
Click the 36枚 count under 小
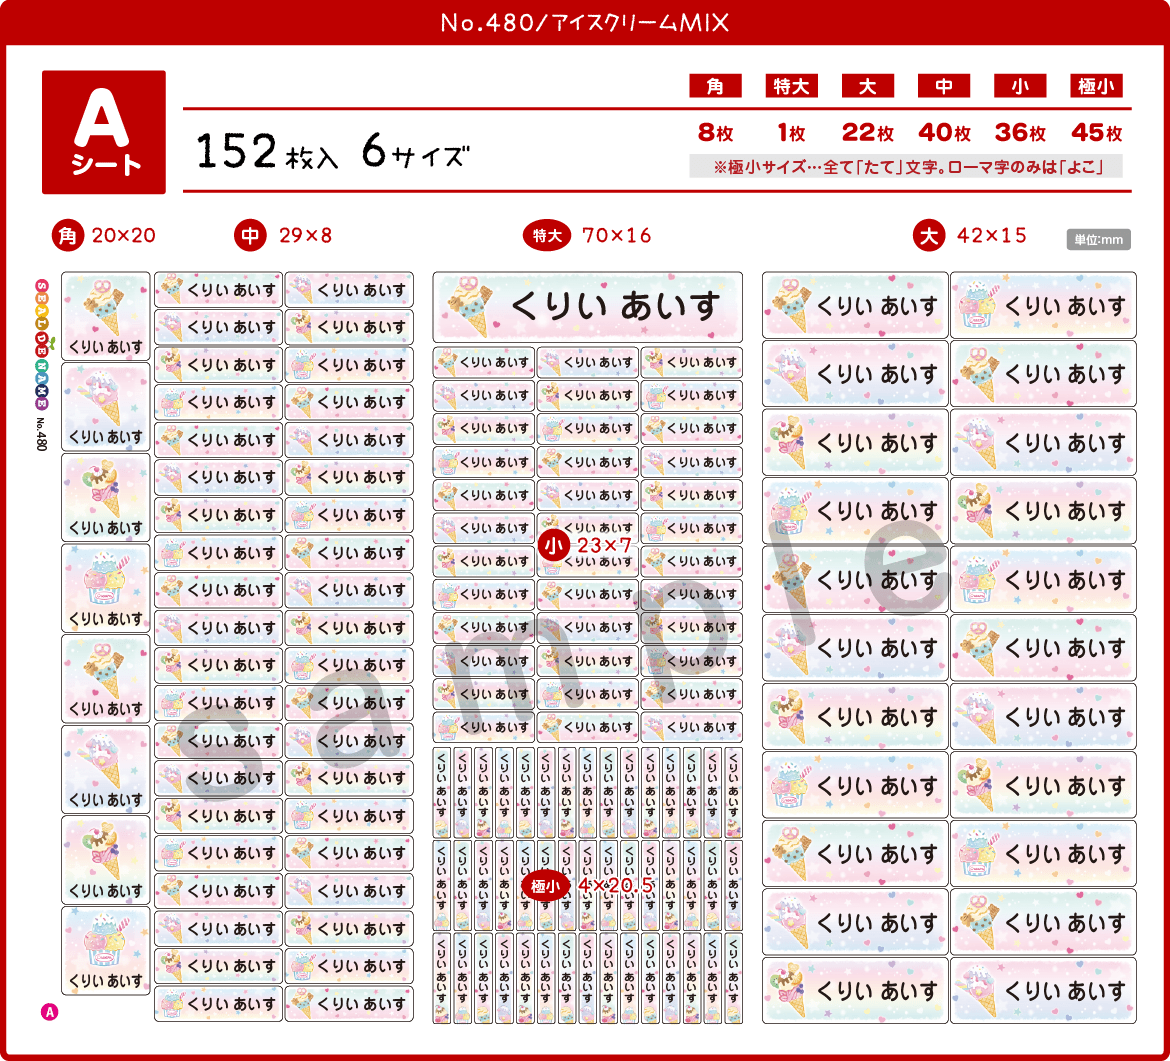1020,133
